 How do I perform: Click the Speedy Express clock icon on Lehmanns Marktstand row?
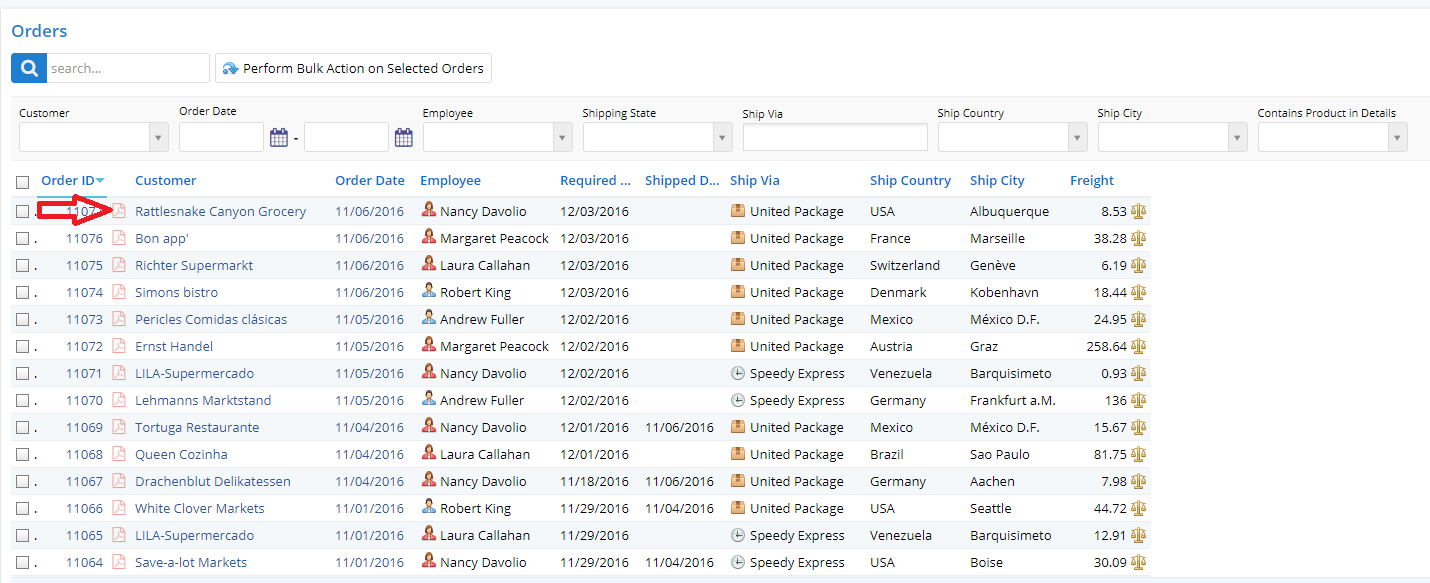click(x=738, y=400)
